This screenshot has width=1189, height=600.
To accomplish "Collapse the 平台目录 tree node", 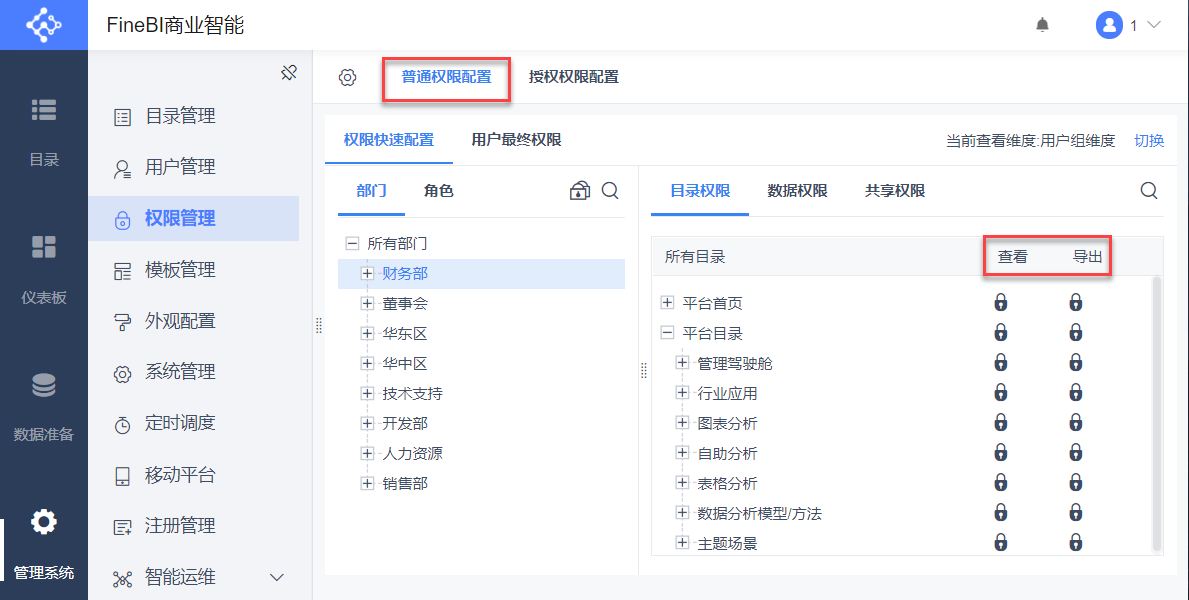I will [668, 333].
